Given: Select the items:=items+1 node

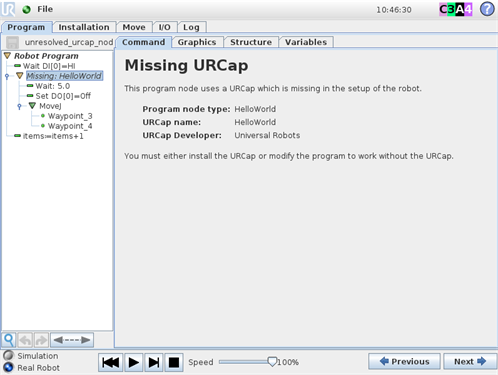Looking at the screenshot, I should tap(53, 136).
